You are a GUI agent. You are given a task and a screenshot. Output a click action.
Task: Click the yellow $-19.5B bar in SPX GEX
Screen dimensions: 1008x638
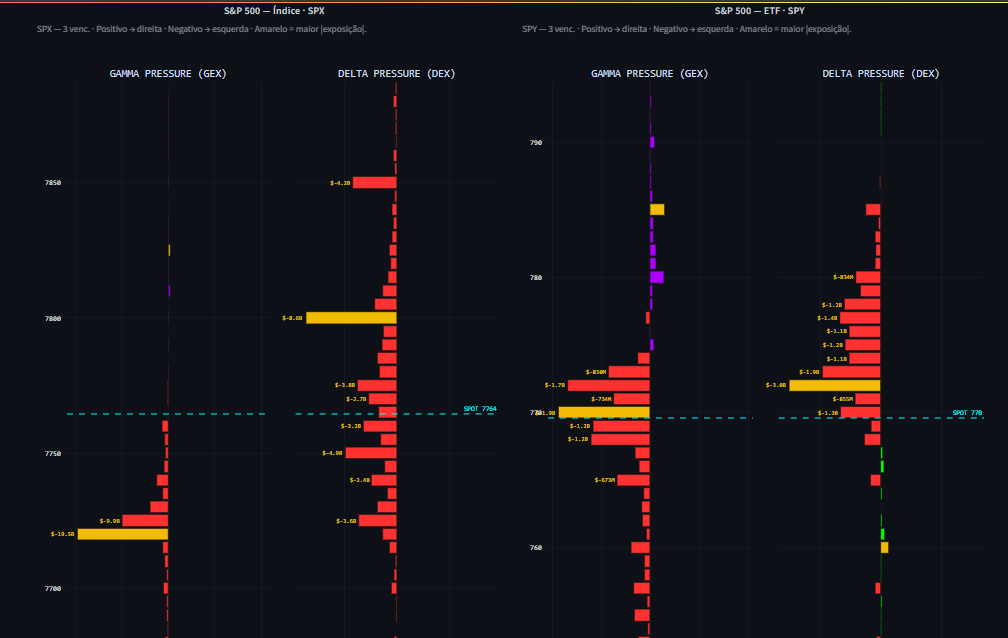(x=123, y=534)
